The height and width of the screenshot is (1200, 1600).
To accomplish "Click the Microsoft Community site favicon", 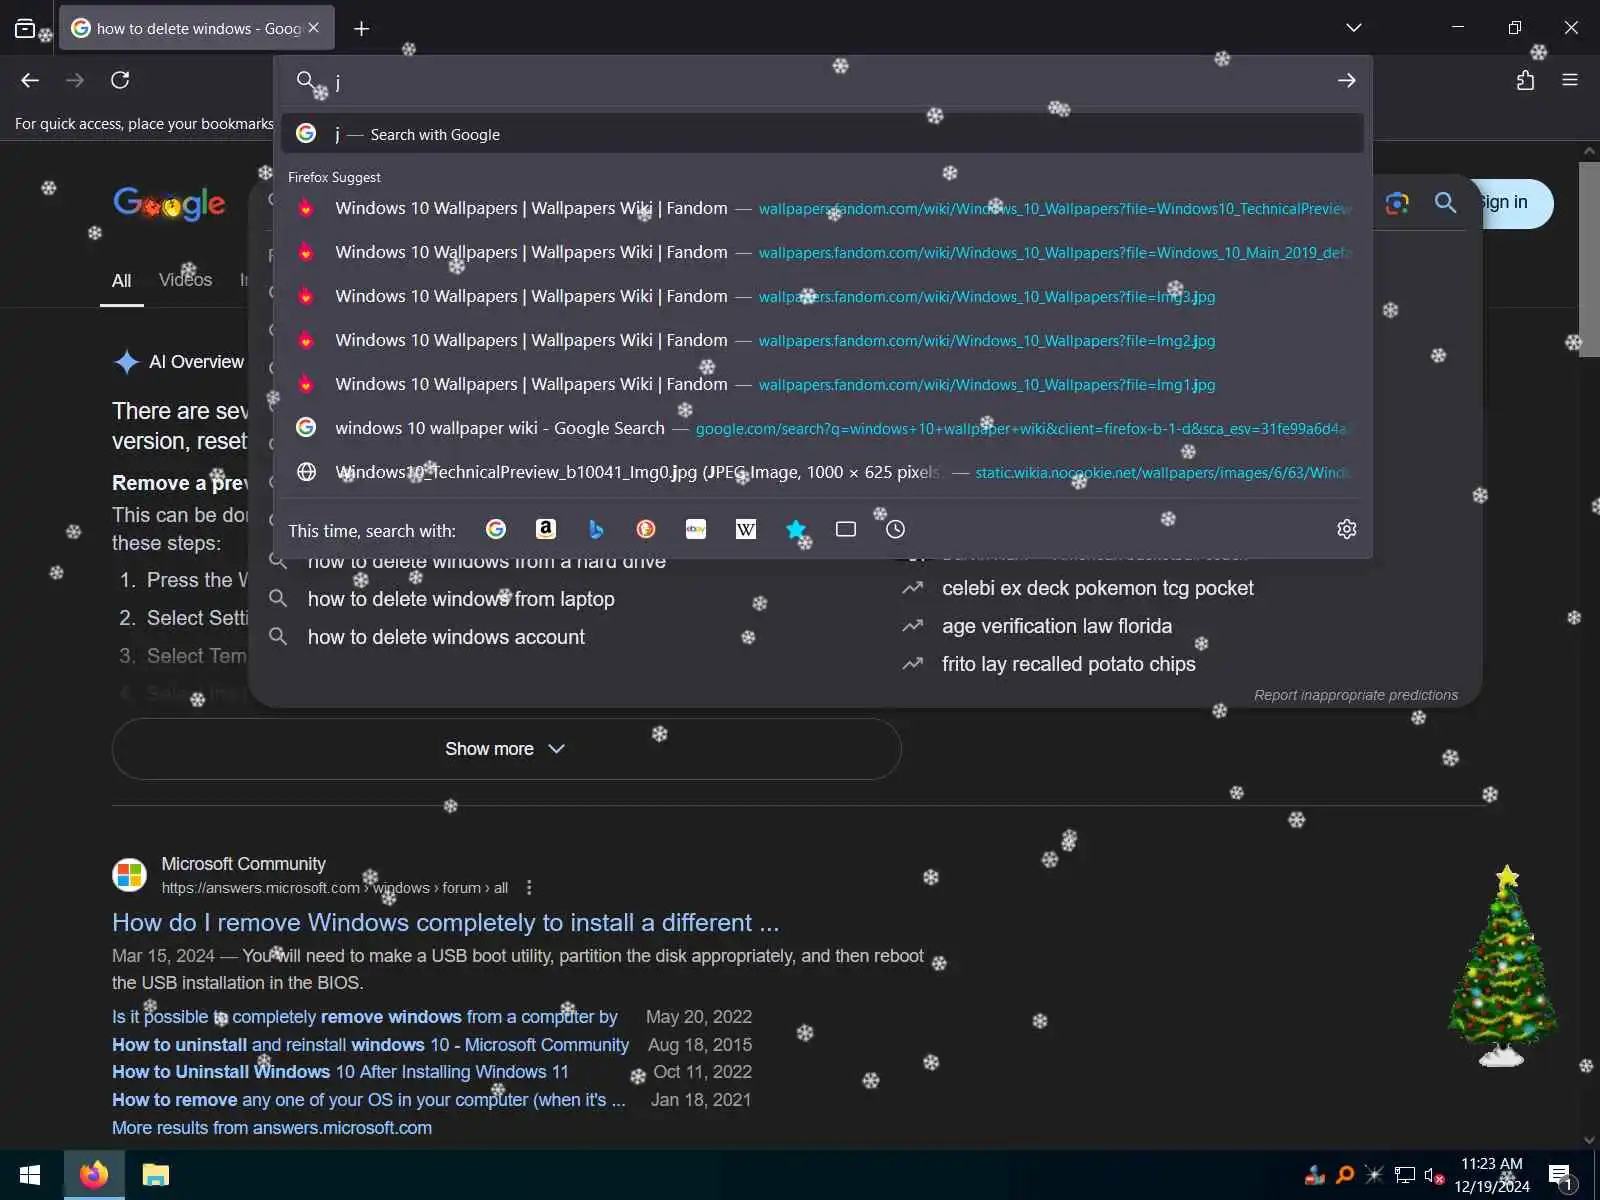I will pyautogui.click(x=130, y=875).
